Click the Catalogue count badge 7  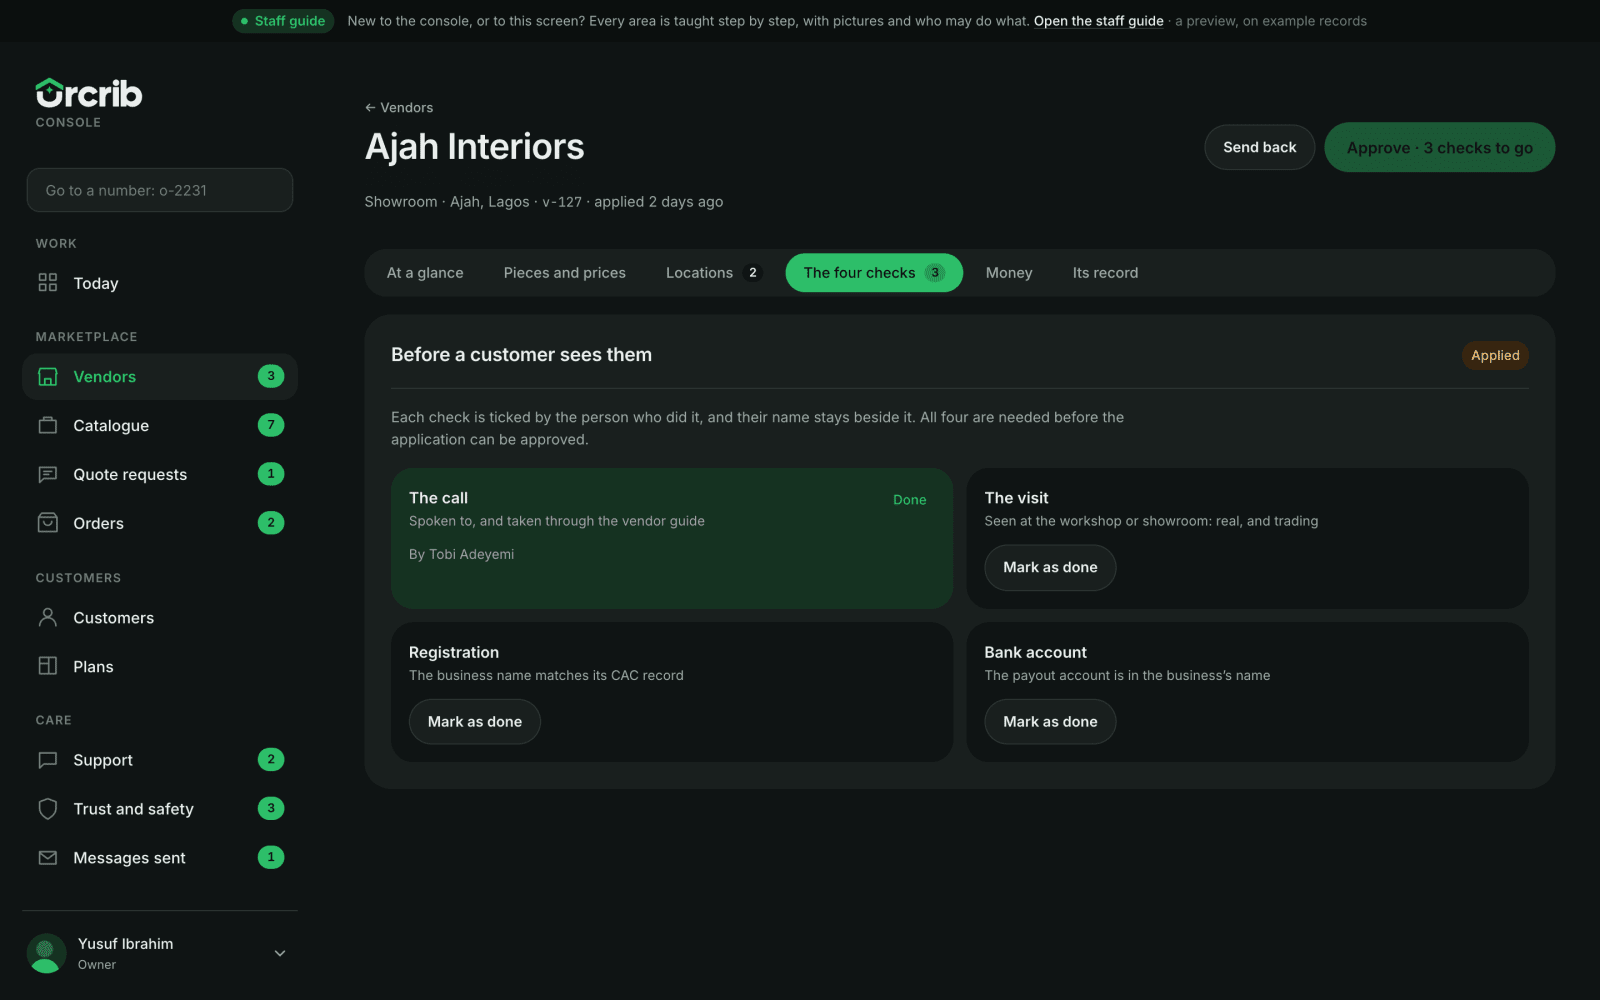271,425
